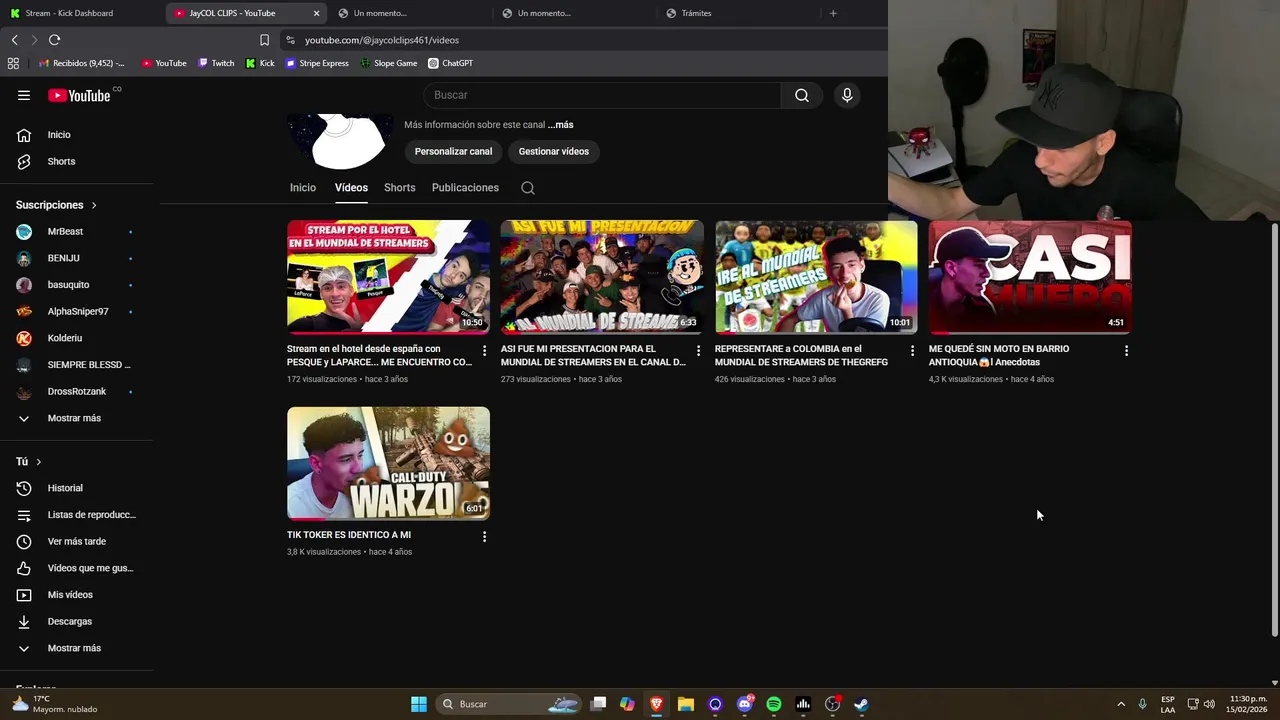Close the JayCOL CLIPS YouTube tab
This screenshot has height=720, width=1280.
pos(317,13)
